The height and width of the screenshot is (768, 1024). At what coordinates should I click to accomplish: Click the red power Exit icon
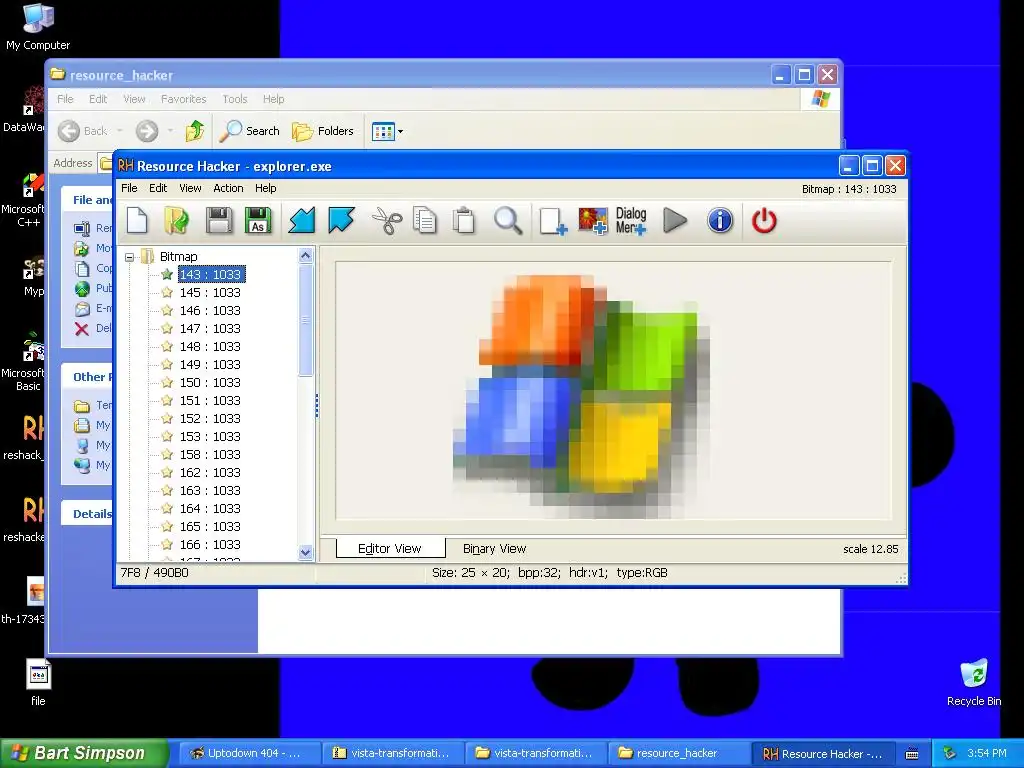coord(764,220)
